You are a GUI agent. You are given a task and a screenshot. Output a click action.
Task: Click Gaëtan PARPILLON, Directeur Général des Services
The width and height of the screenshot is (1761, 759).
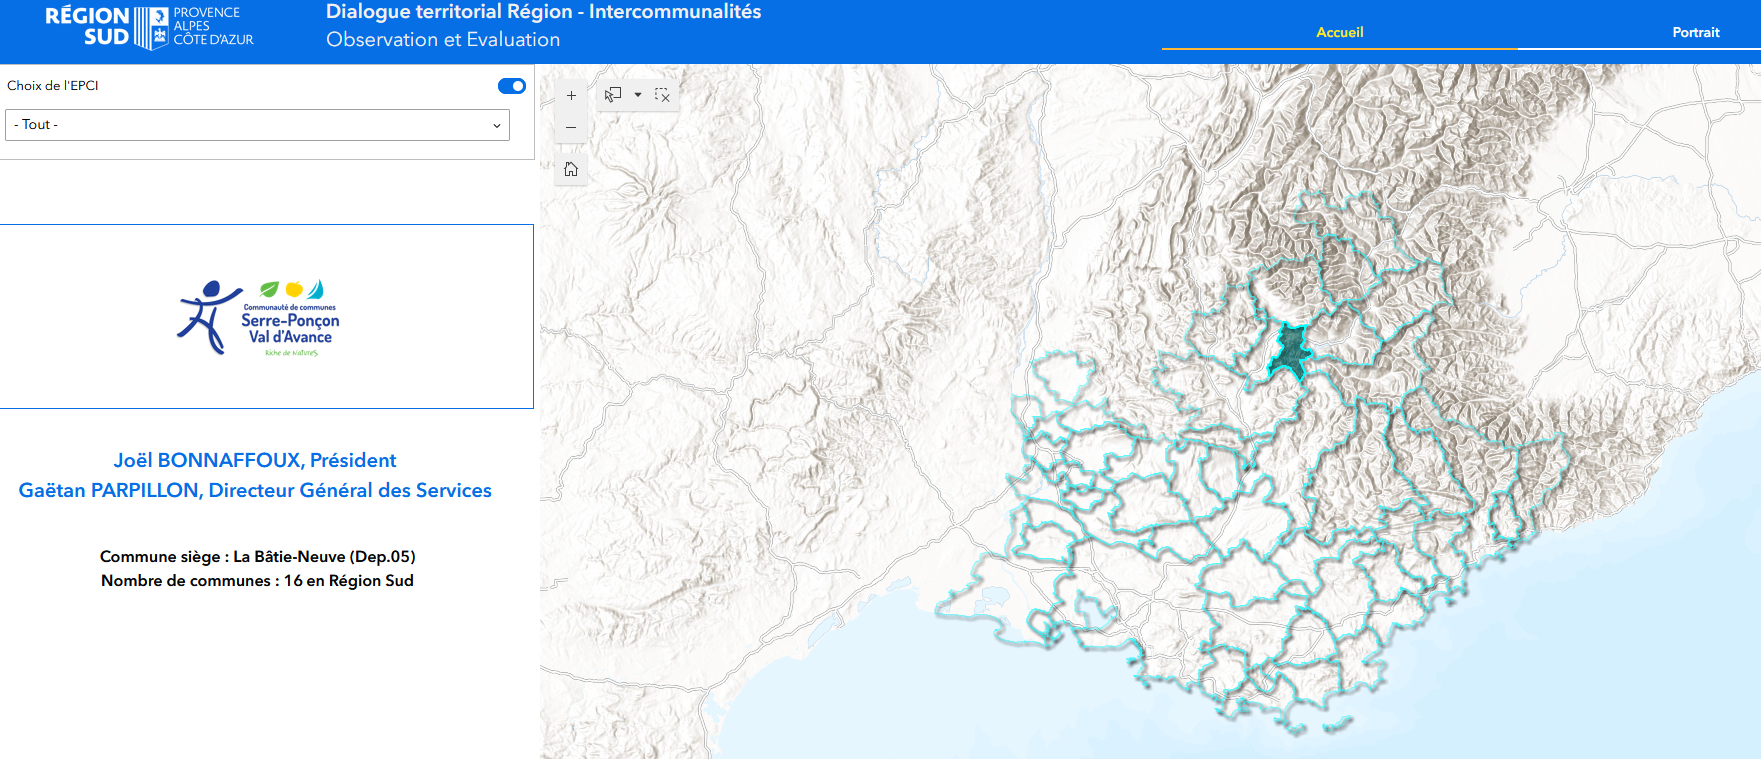point(255,490)
